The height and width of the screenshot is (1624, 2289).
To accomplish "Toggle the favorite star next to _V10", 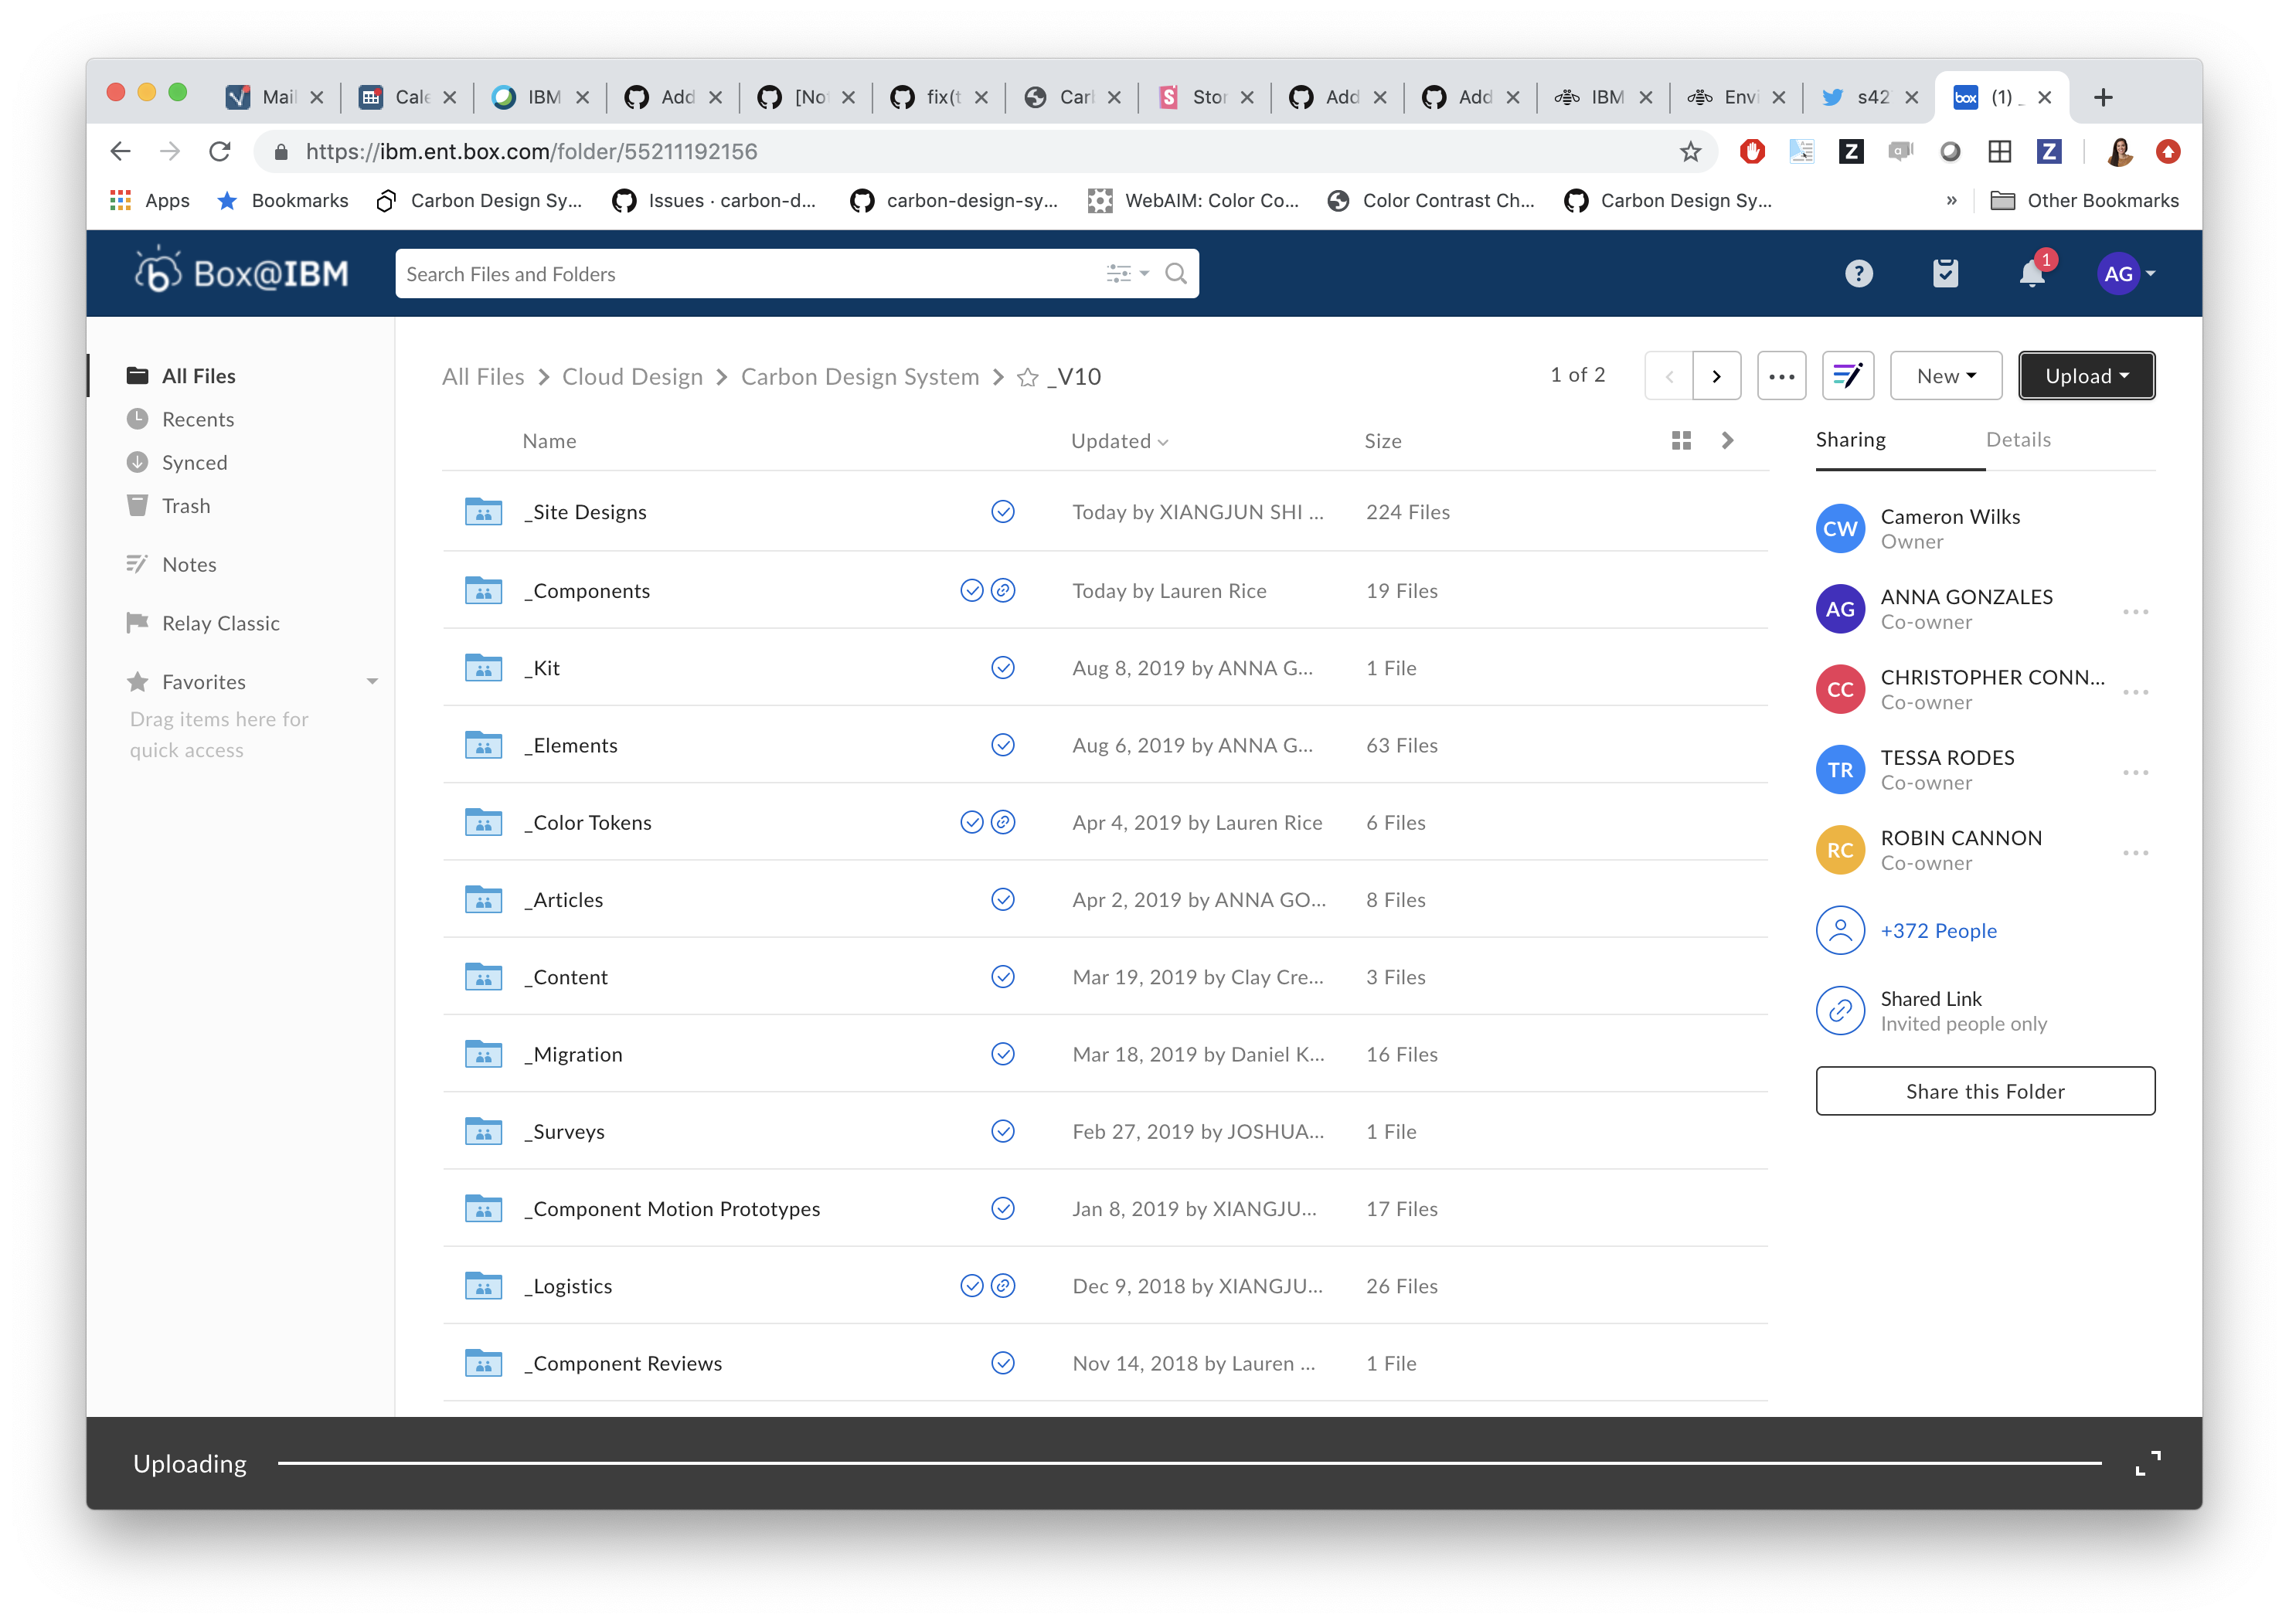I will tap(1027, 377).
